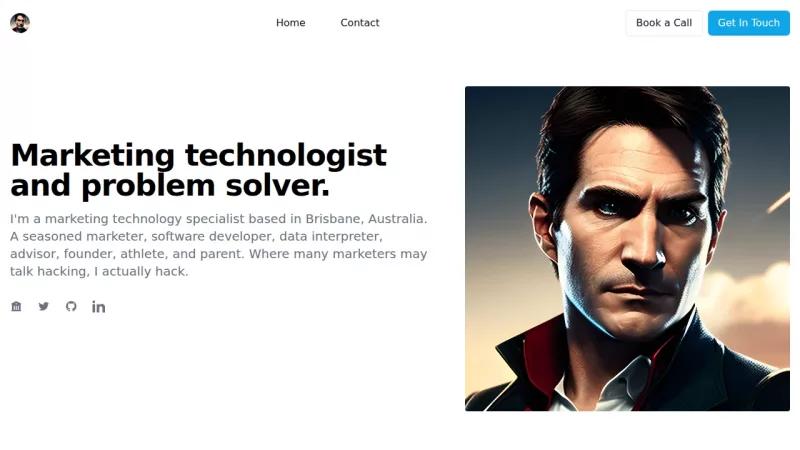Open the Twitter profile icon
800x450 pixels.
(x=44, y=306)
